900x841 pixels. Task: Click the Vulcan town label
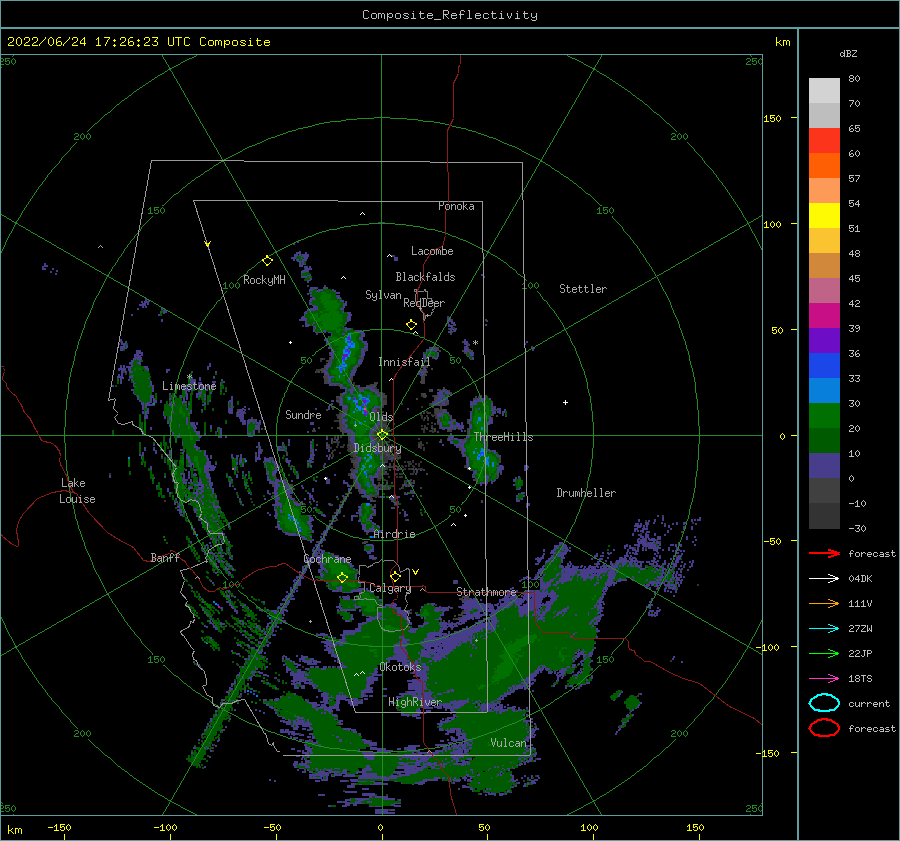509,742
